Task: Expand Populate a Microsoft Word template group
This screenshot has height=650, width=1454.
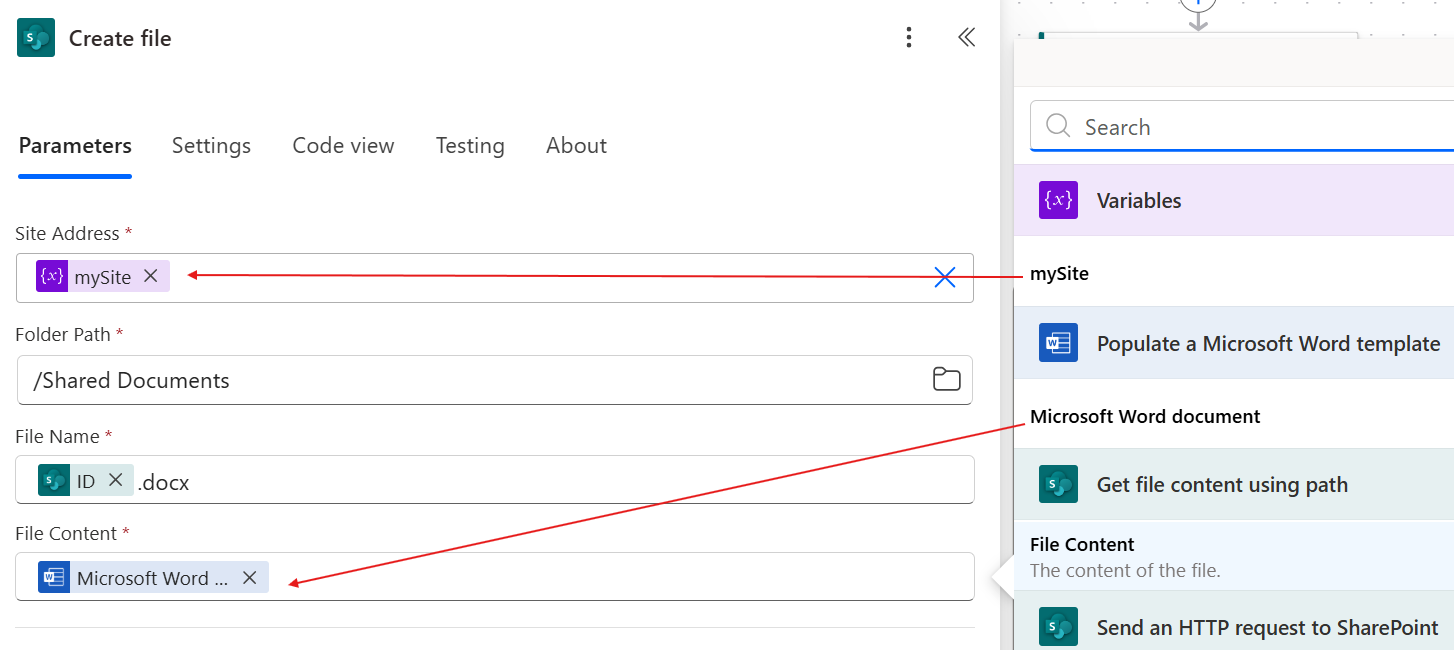Action: coord(1268,344)
